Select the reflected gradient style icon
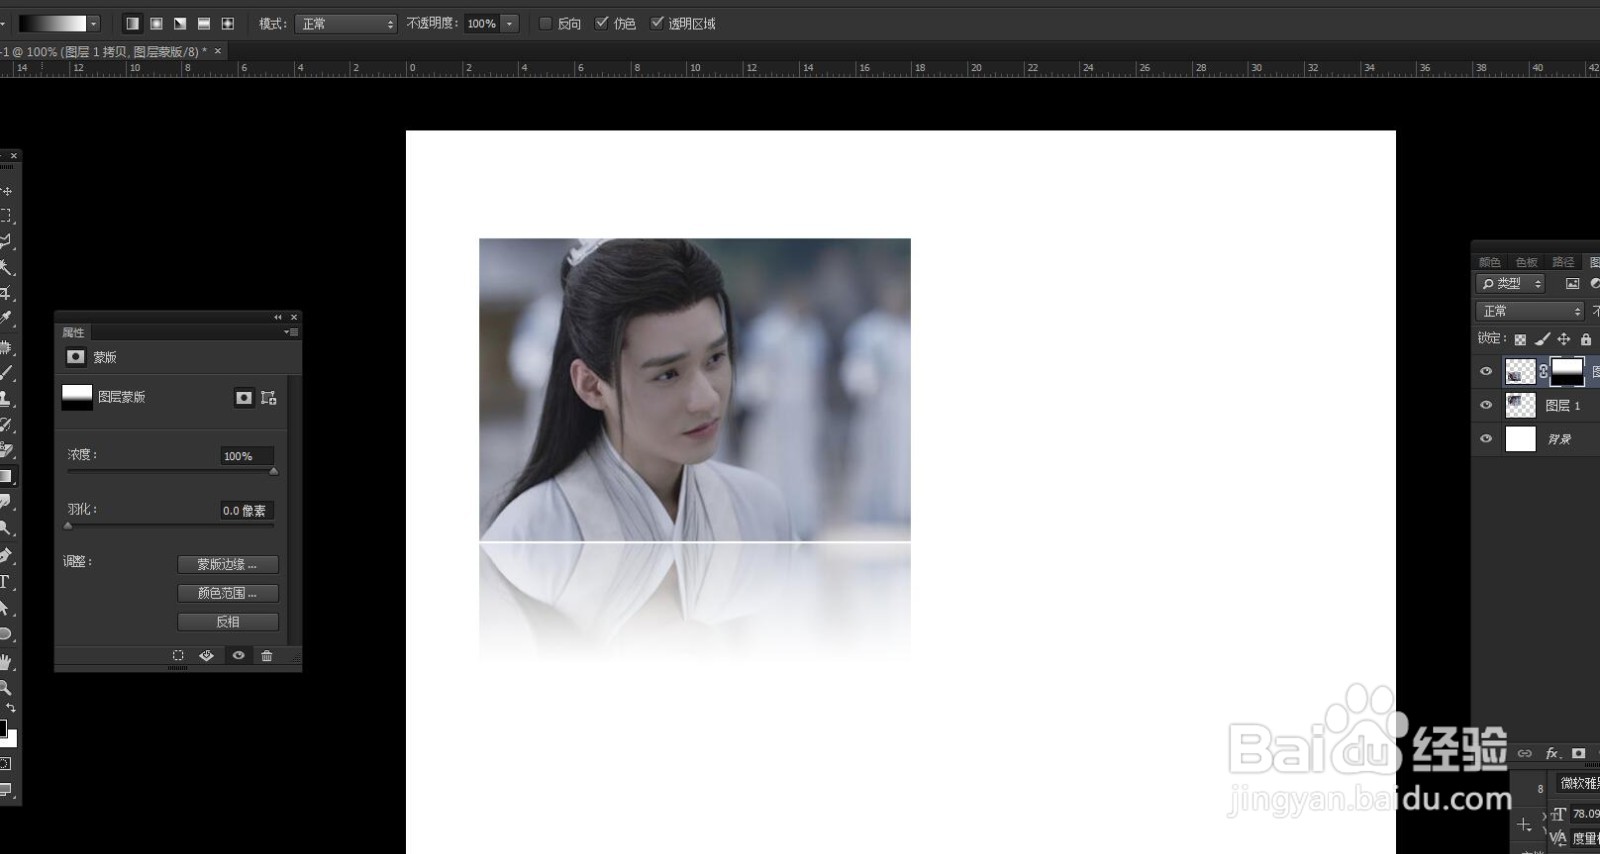The height and width of the screenshot is (854, 1600). click(204, 23)
